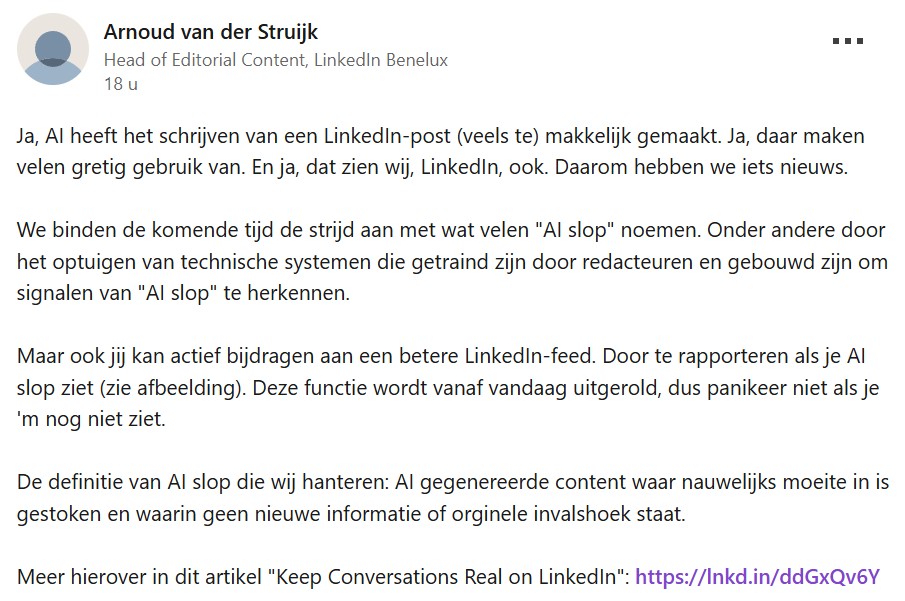The width and height of the screenshot is (905, 601).
Task: Click the line 'gestoken en waarin geen nieuwe informatie'
Action: 351,514
